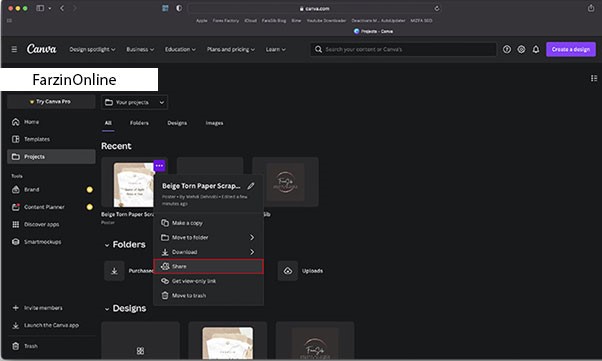Switch to the Folders tab
This screenshot has width=602, height=361.
[139, 123]
